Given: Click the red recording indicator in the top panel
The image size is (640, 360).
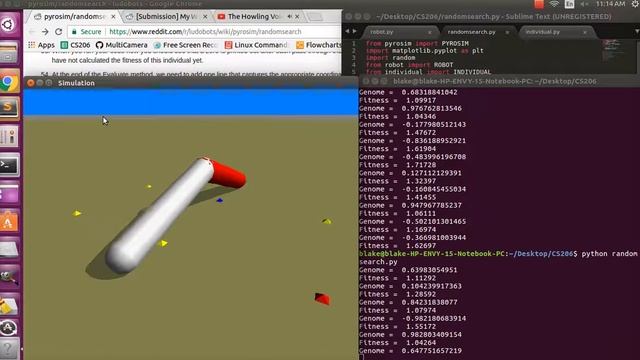Looking at the screenshot, I should click(x=539, y=4).
